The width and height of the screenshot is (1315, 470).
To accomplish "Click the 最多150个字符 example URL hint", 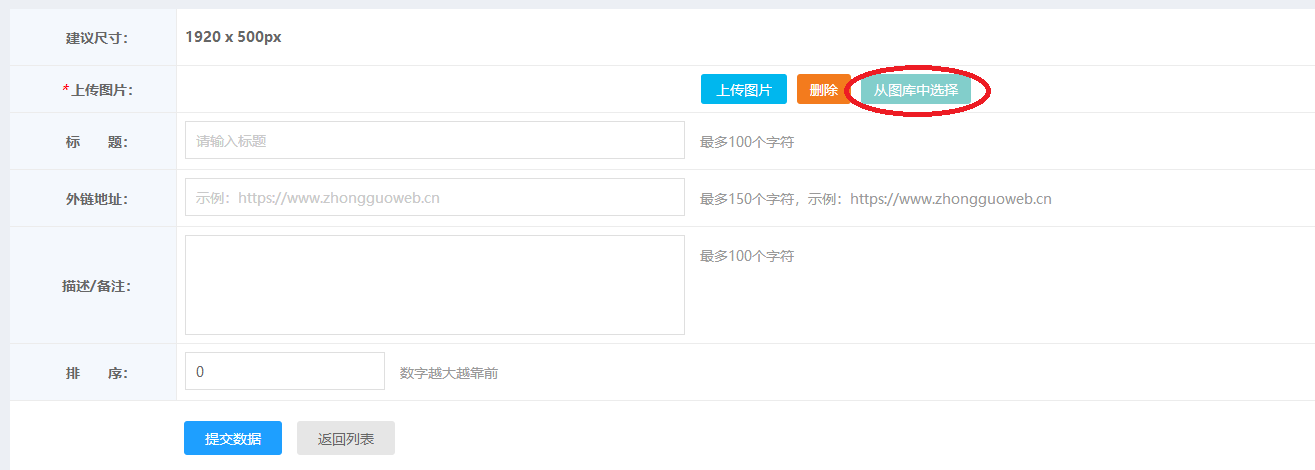I will point(875,199).
